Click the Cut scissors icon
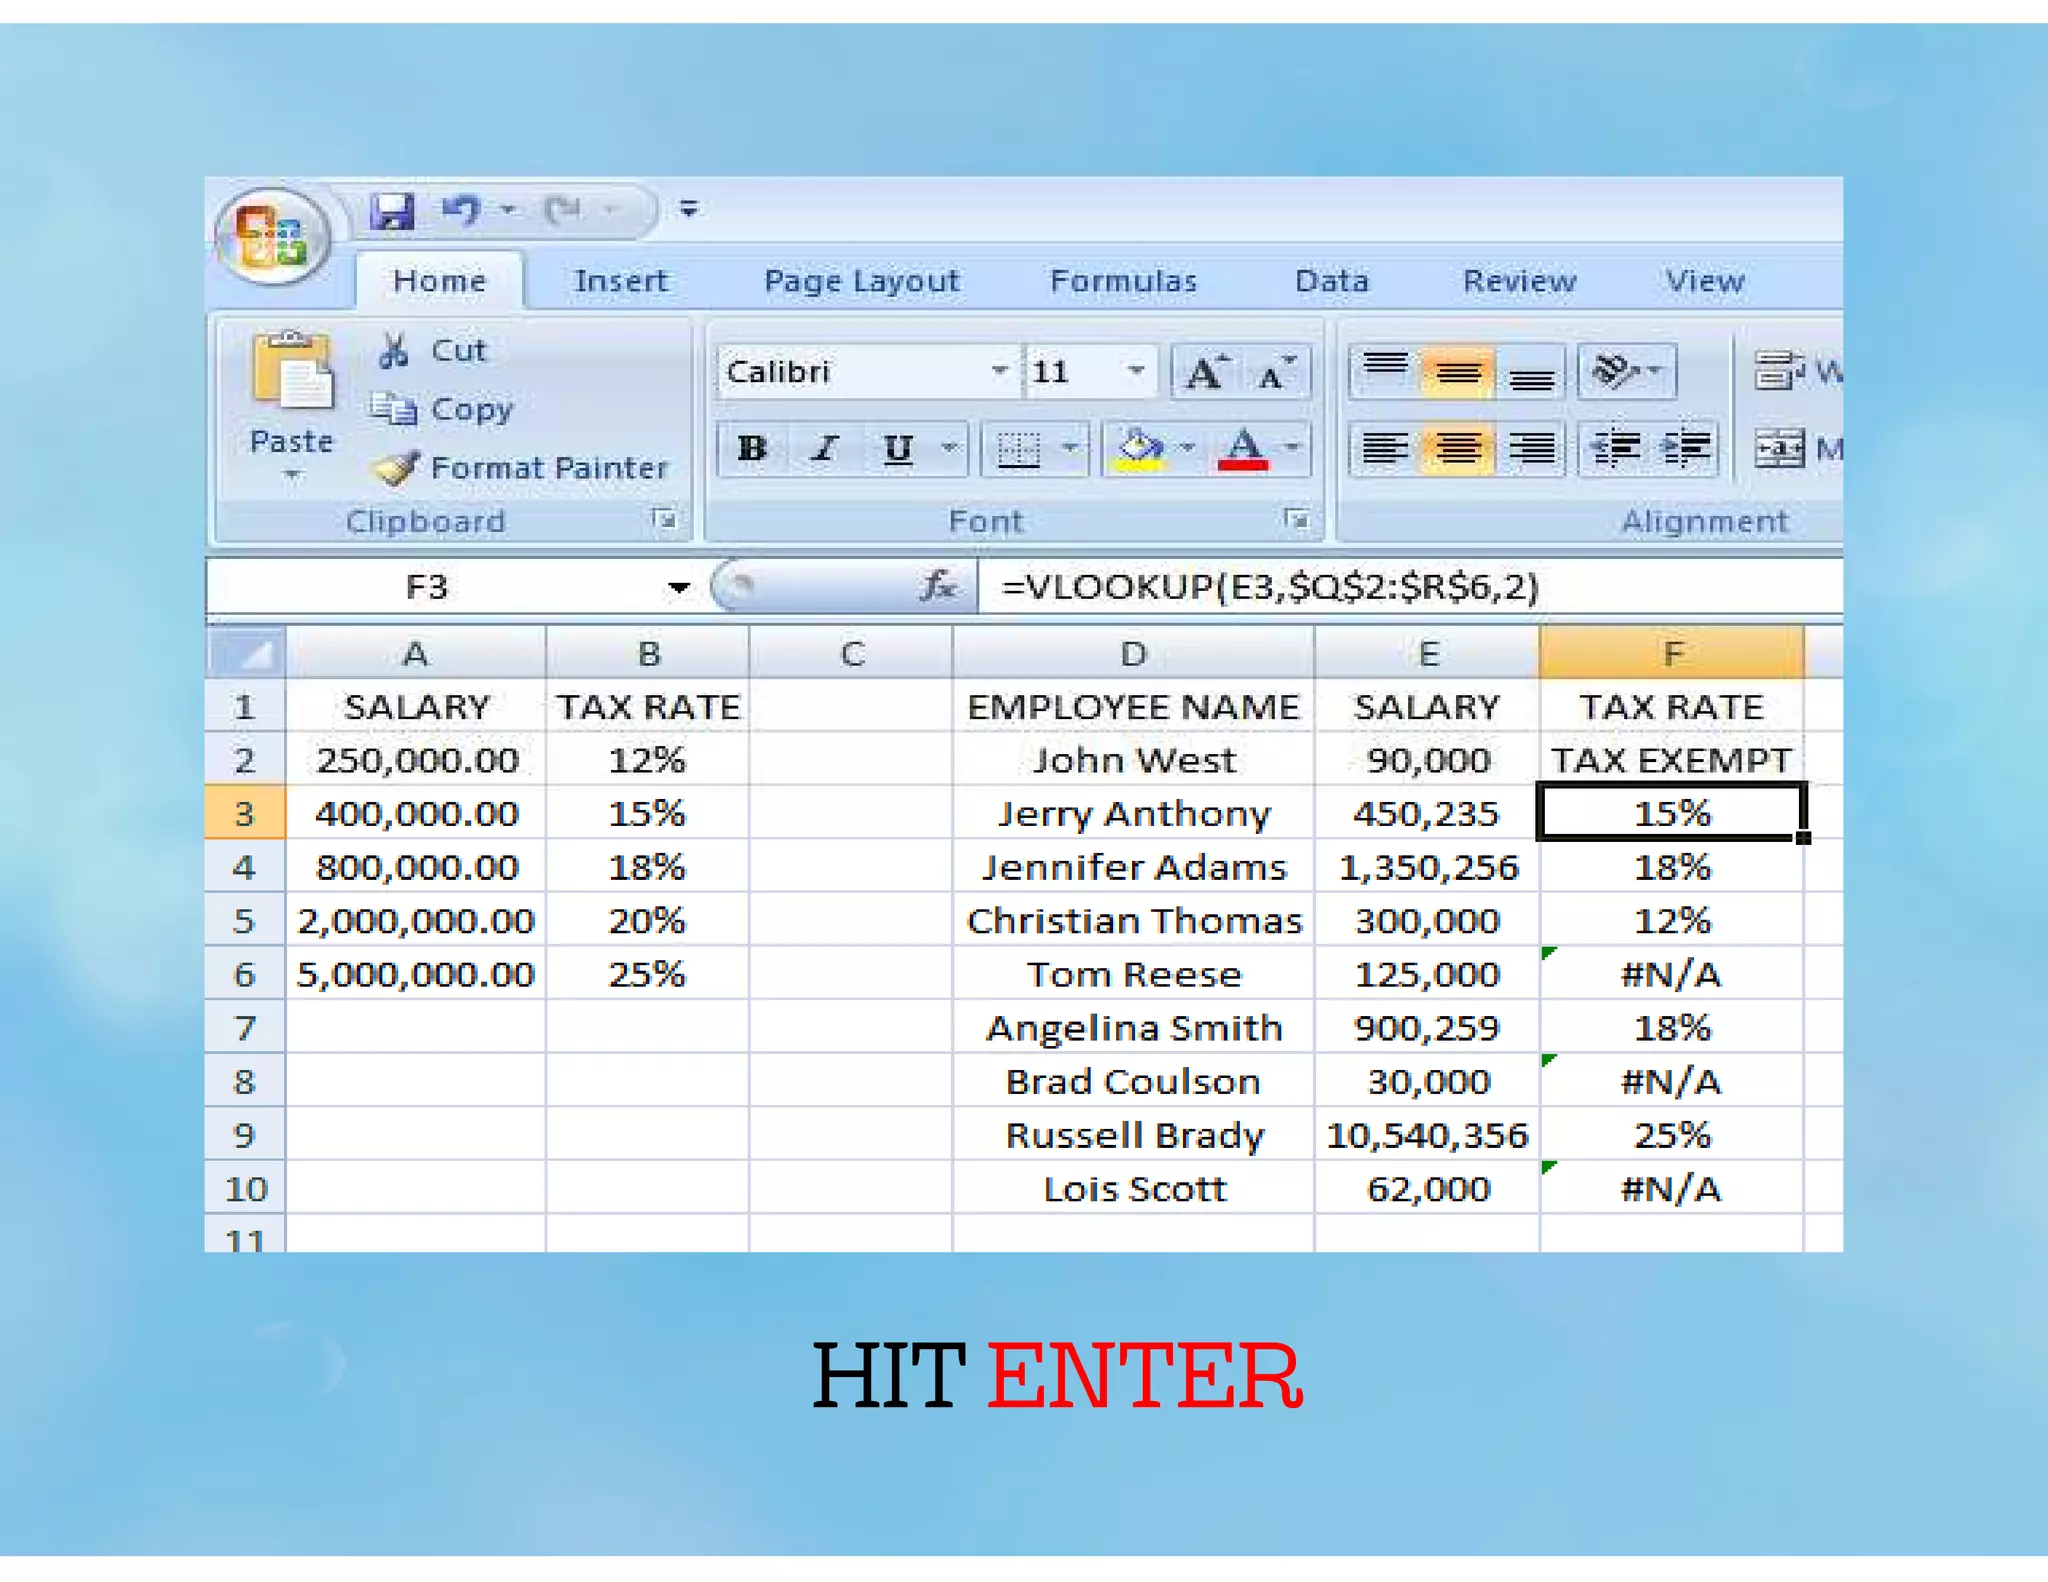Image resolution: width=2048 pixels, height=1582 pixels. click(x=394, y=350)
